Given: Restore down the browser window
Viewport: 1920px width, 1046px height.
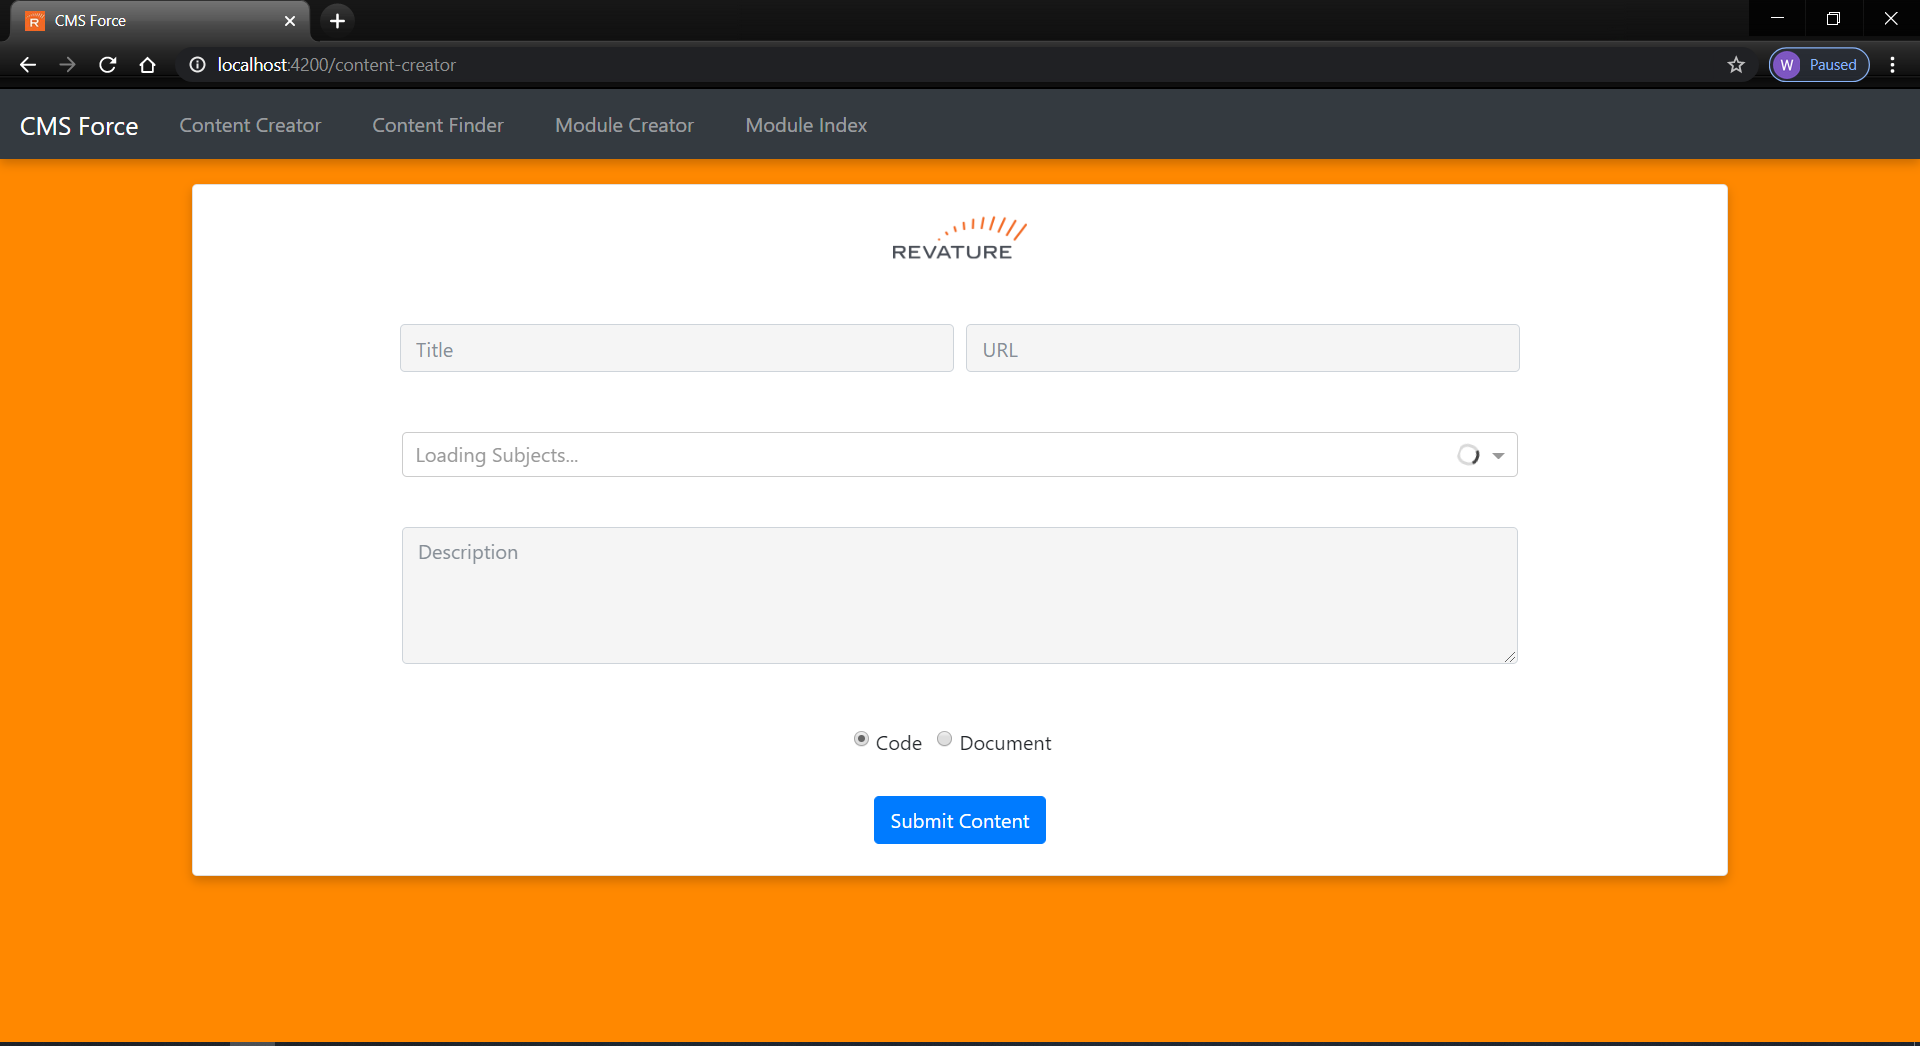Looking at the screenshot, I should click(1833, 18).
